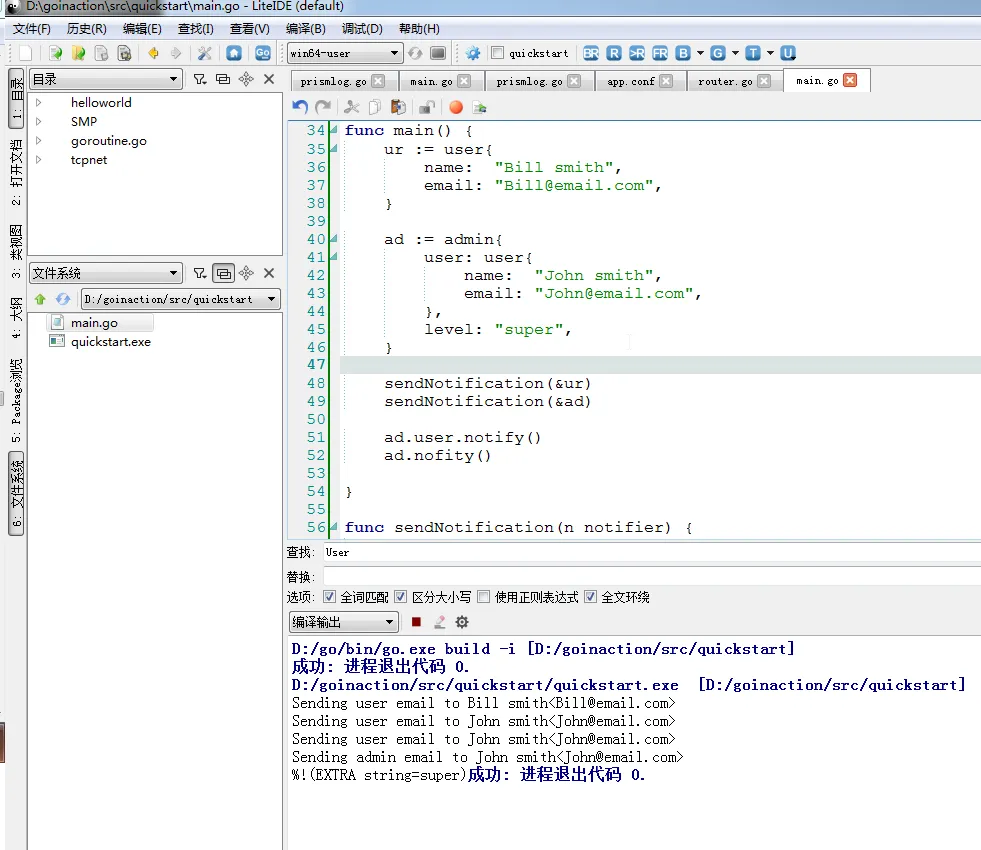The height and width of the screenshot is (850, 981).
Task: Click the reload environment icon beside win64-user
Action: [415, 53]
